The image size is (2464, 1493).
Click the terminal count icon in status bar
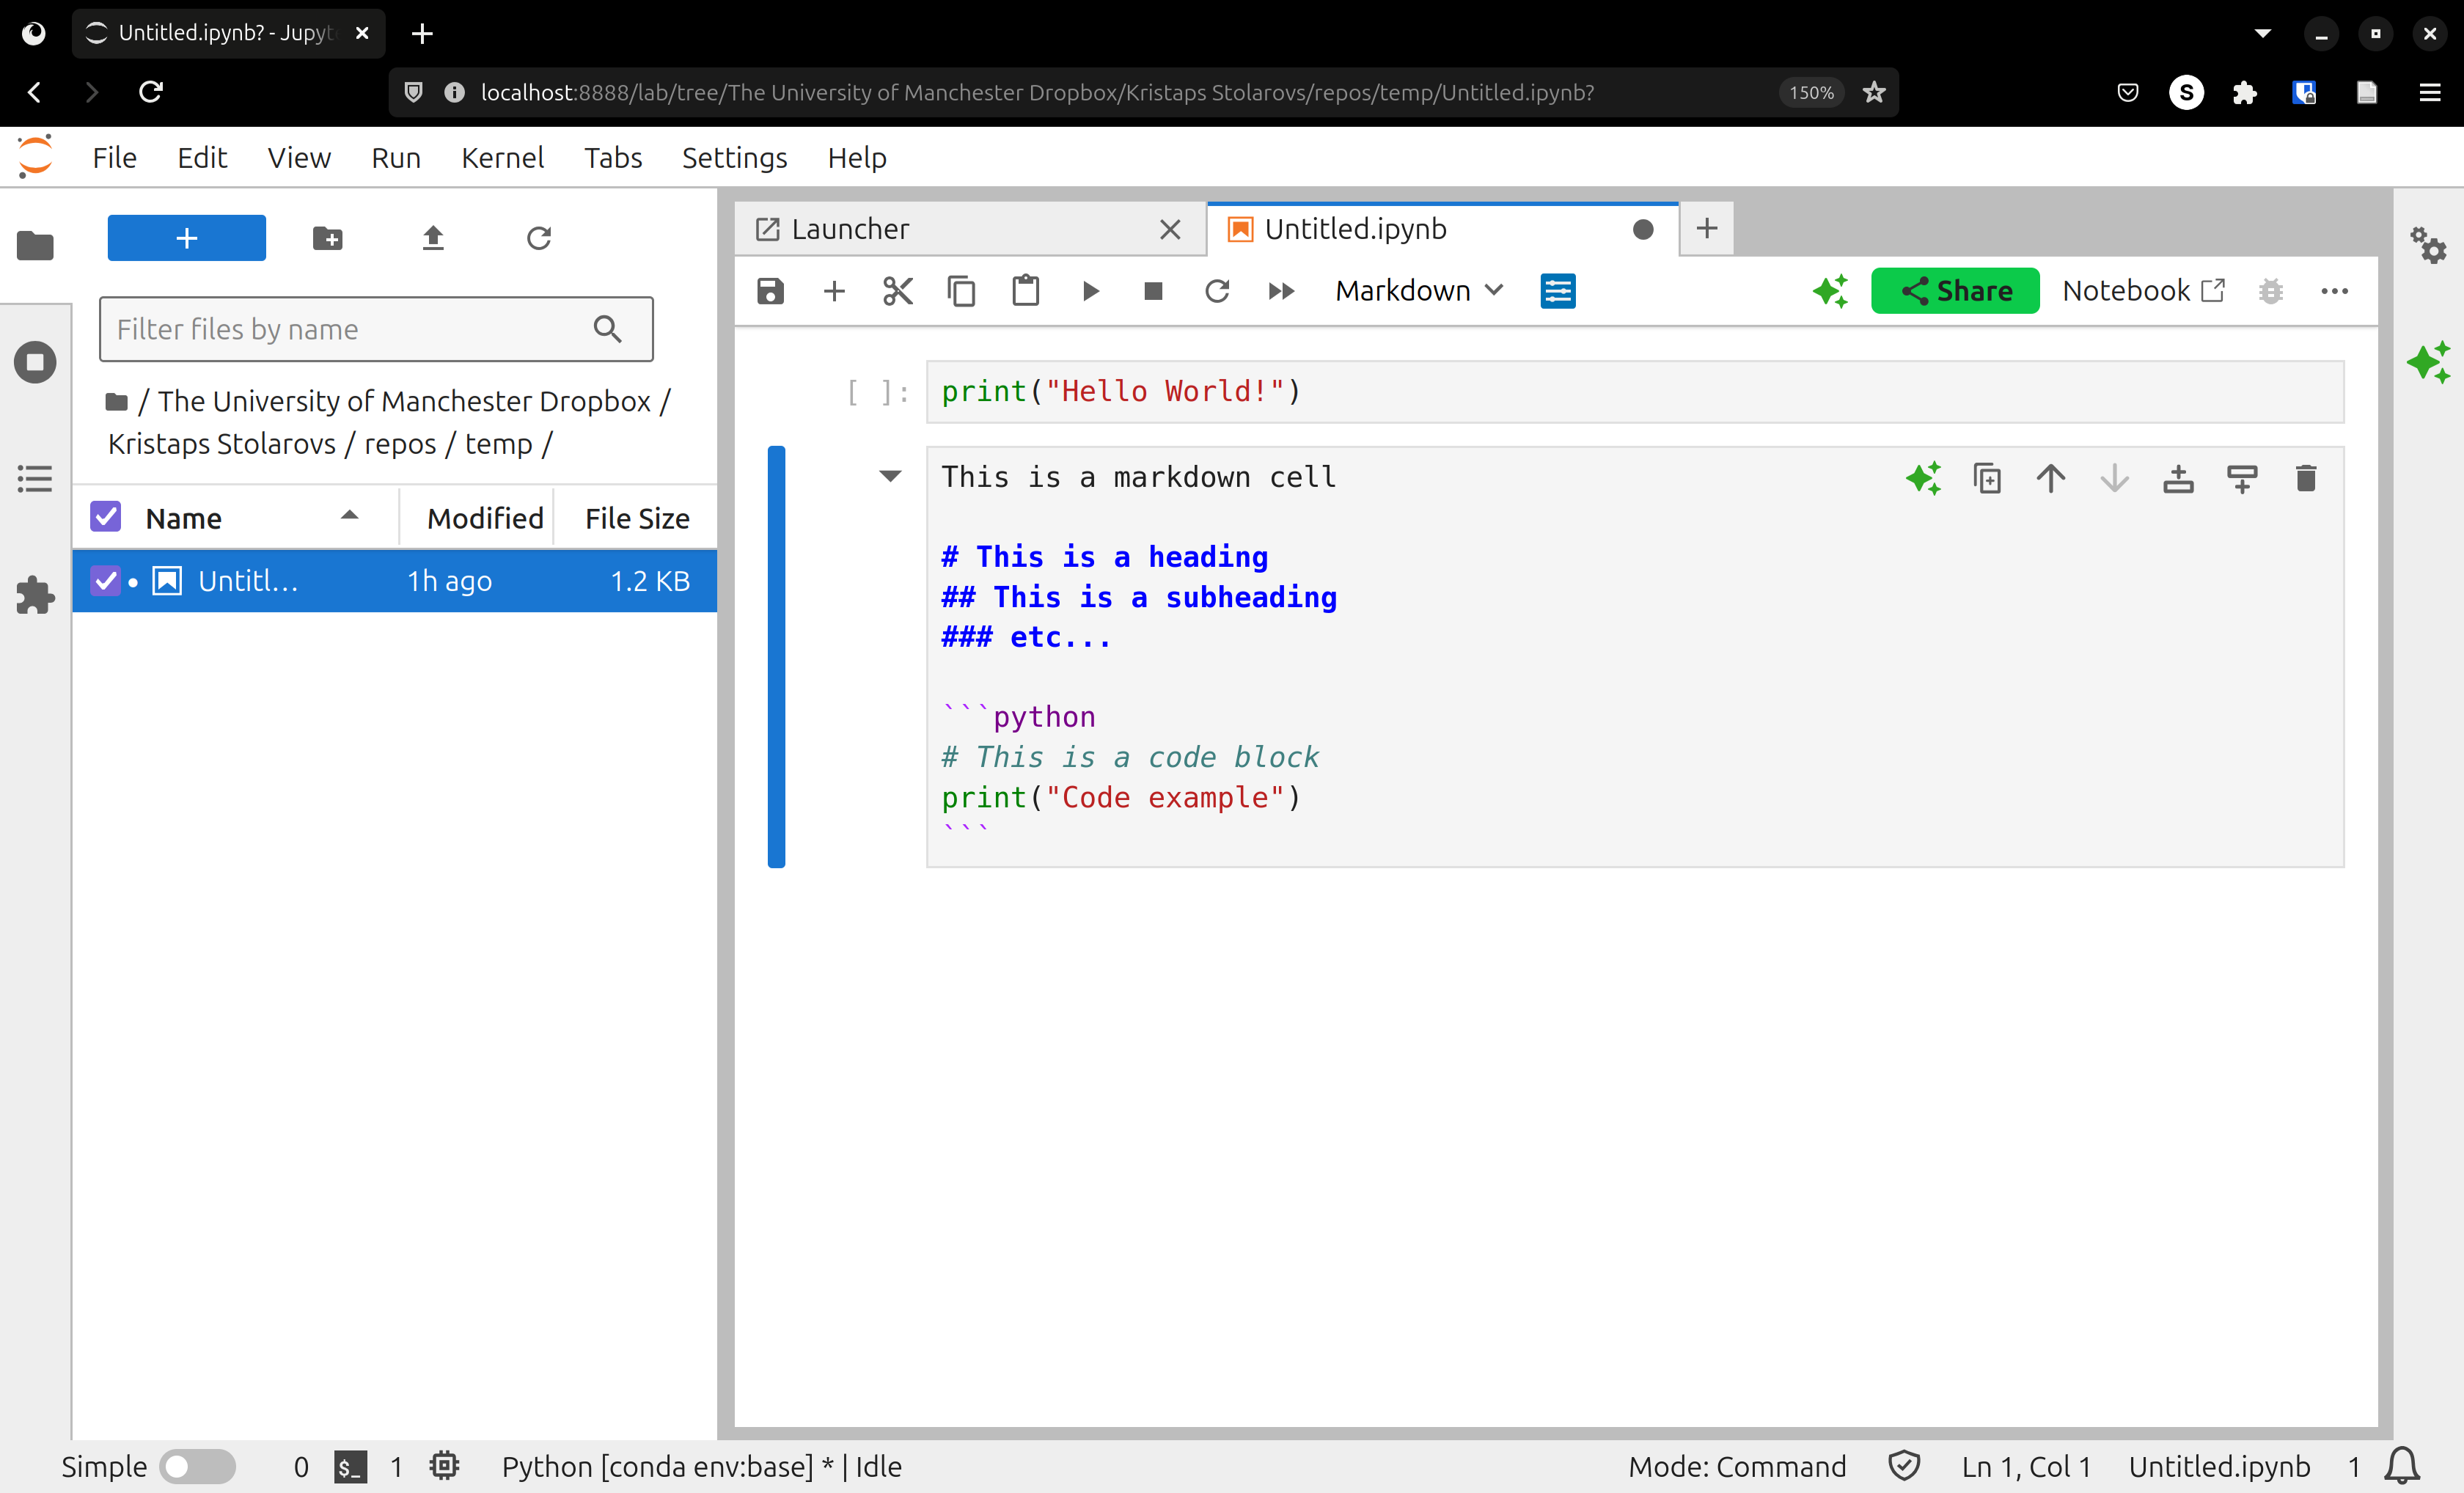pyautogui.click(x=350, y=1466)
